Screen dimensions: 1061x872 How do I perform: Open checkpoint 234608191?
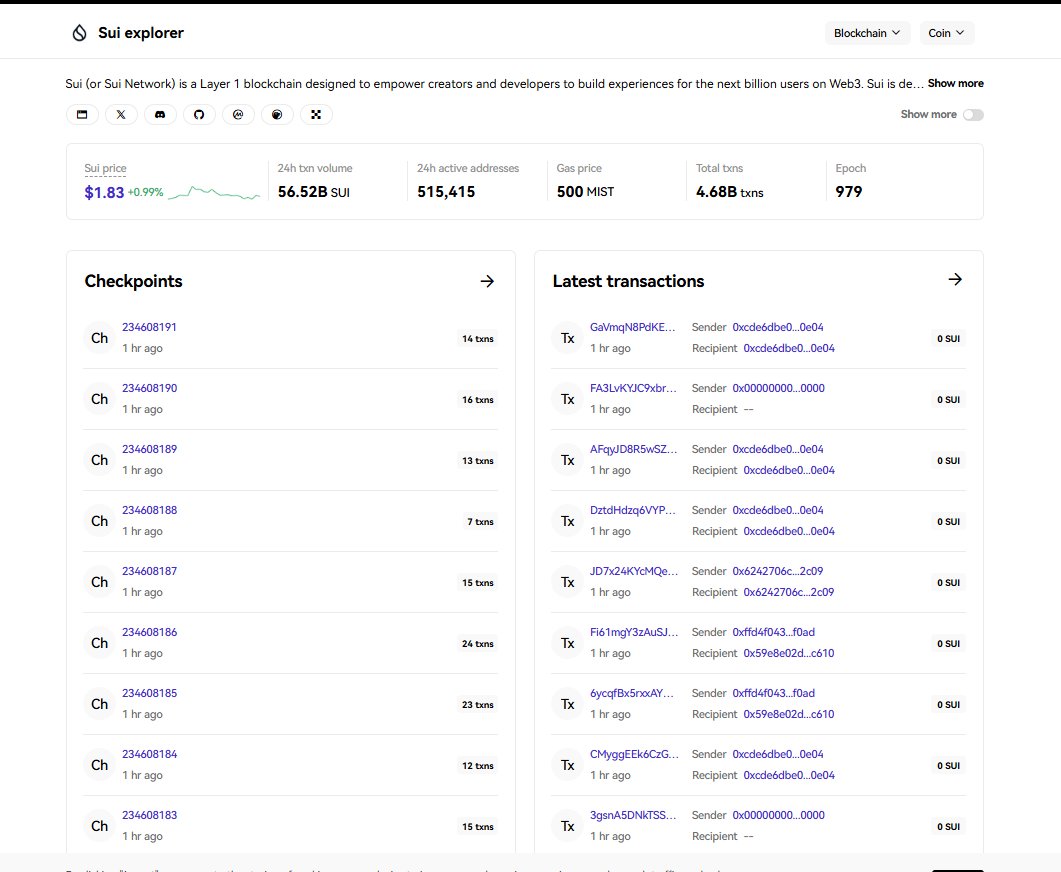pos(150,327)
